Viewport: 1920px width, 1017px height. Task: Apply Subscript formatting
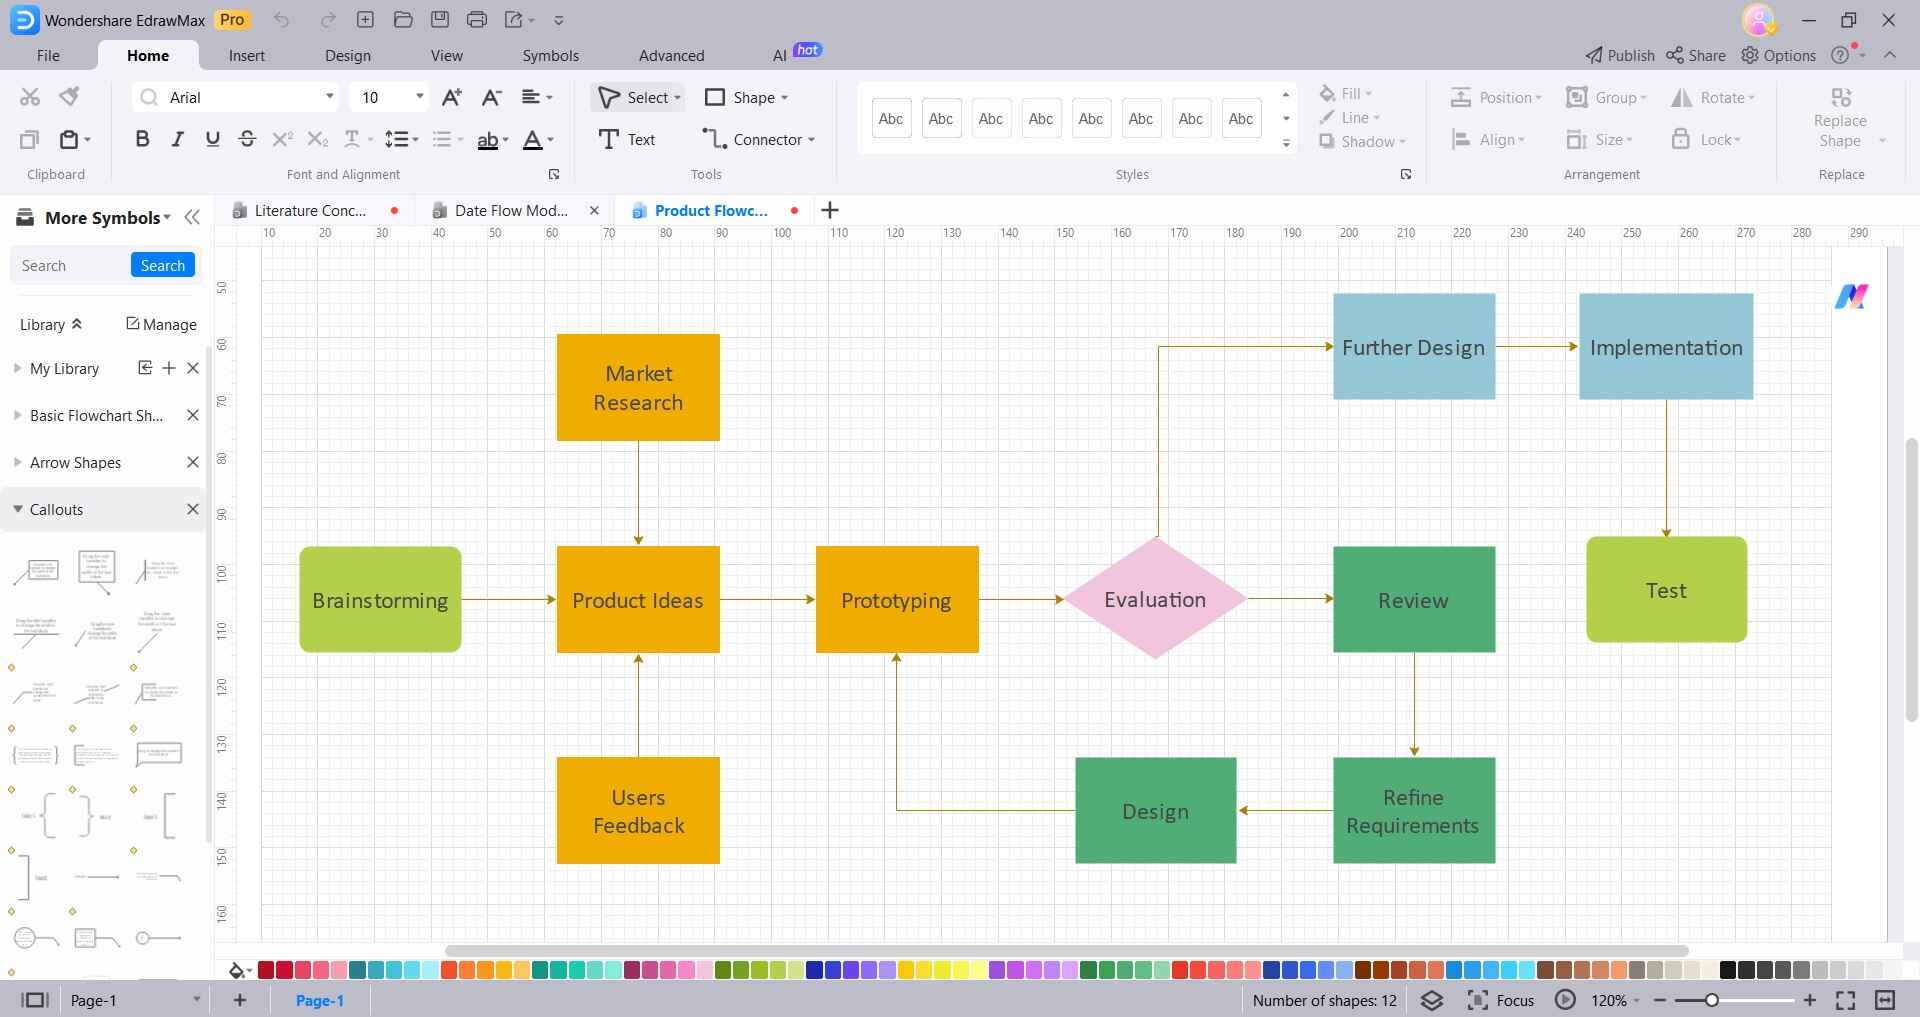pyautogui.click(x=318, y=140)
